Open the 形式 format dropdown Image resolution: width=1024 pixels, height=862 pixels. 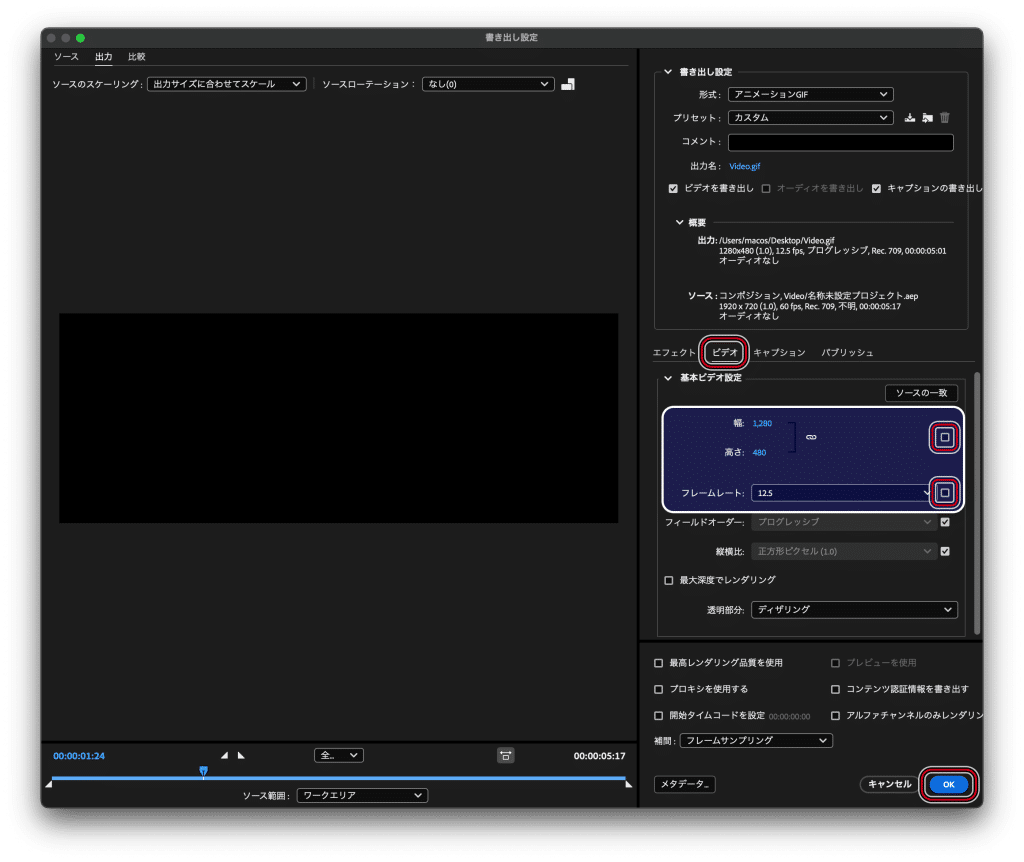tap(809, 94)
